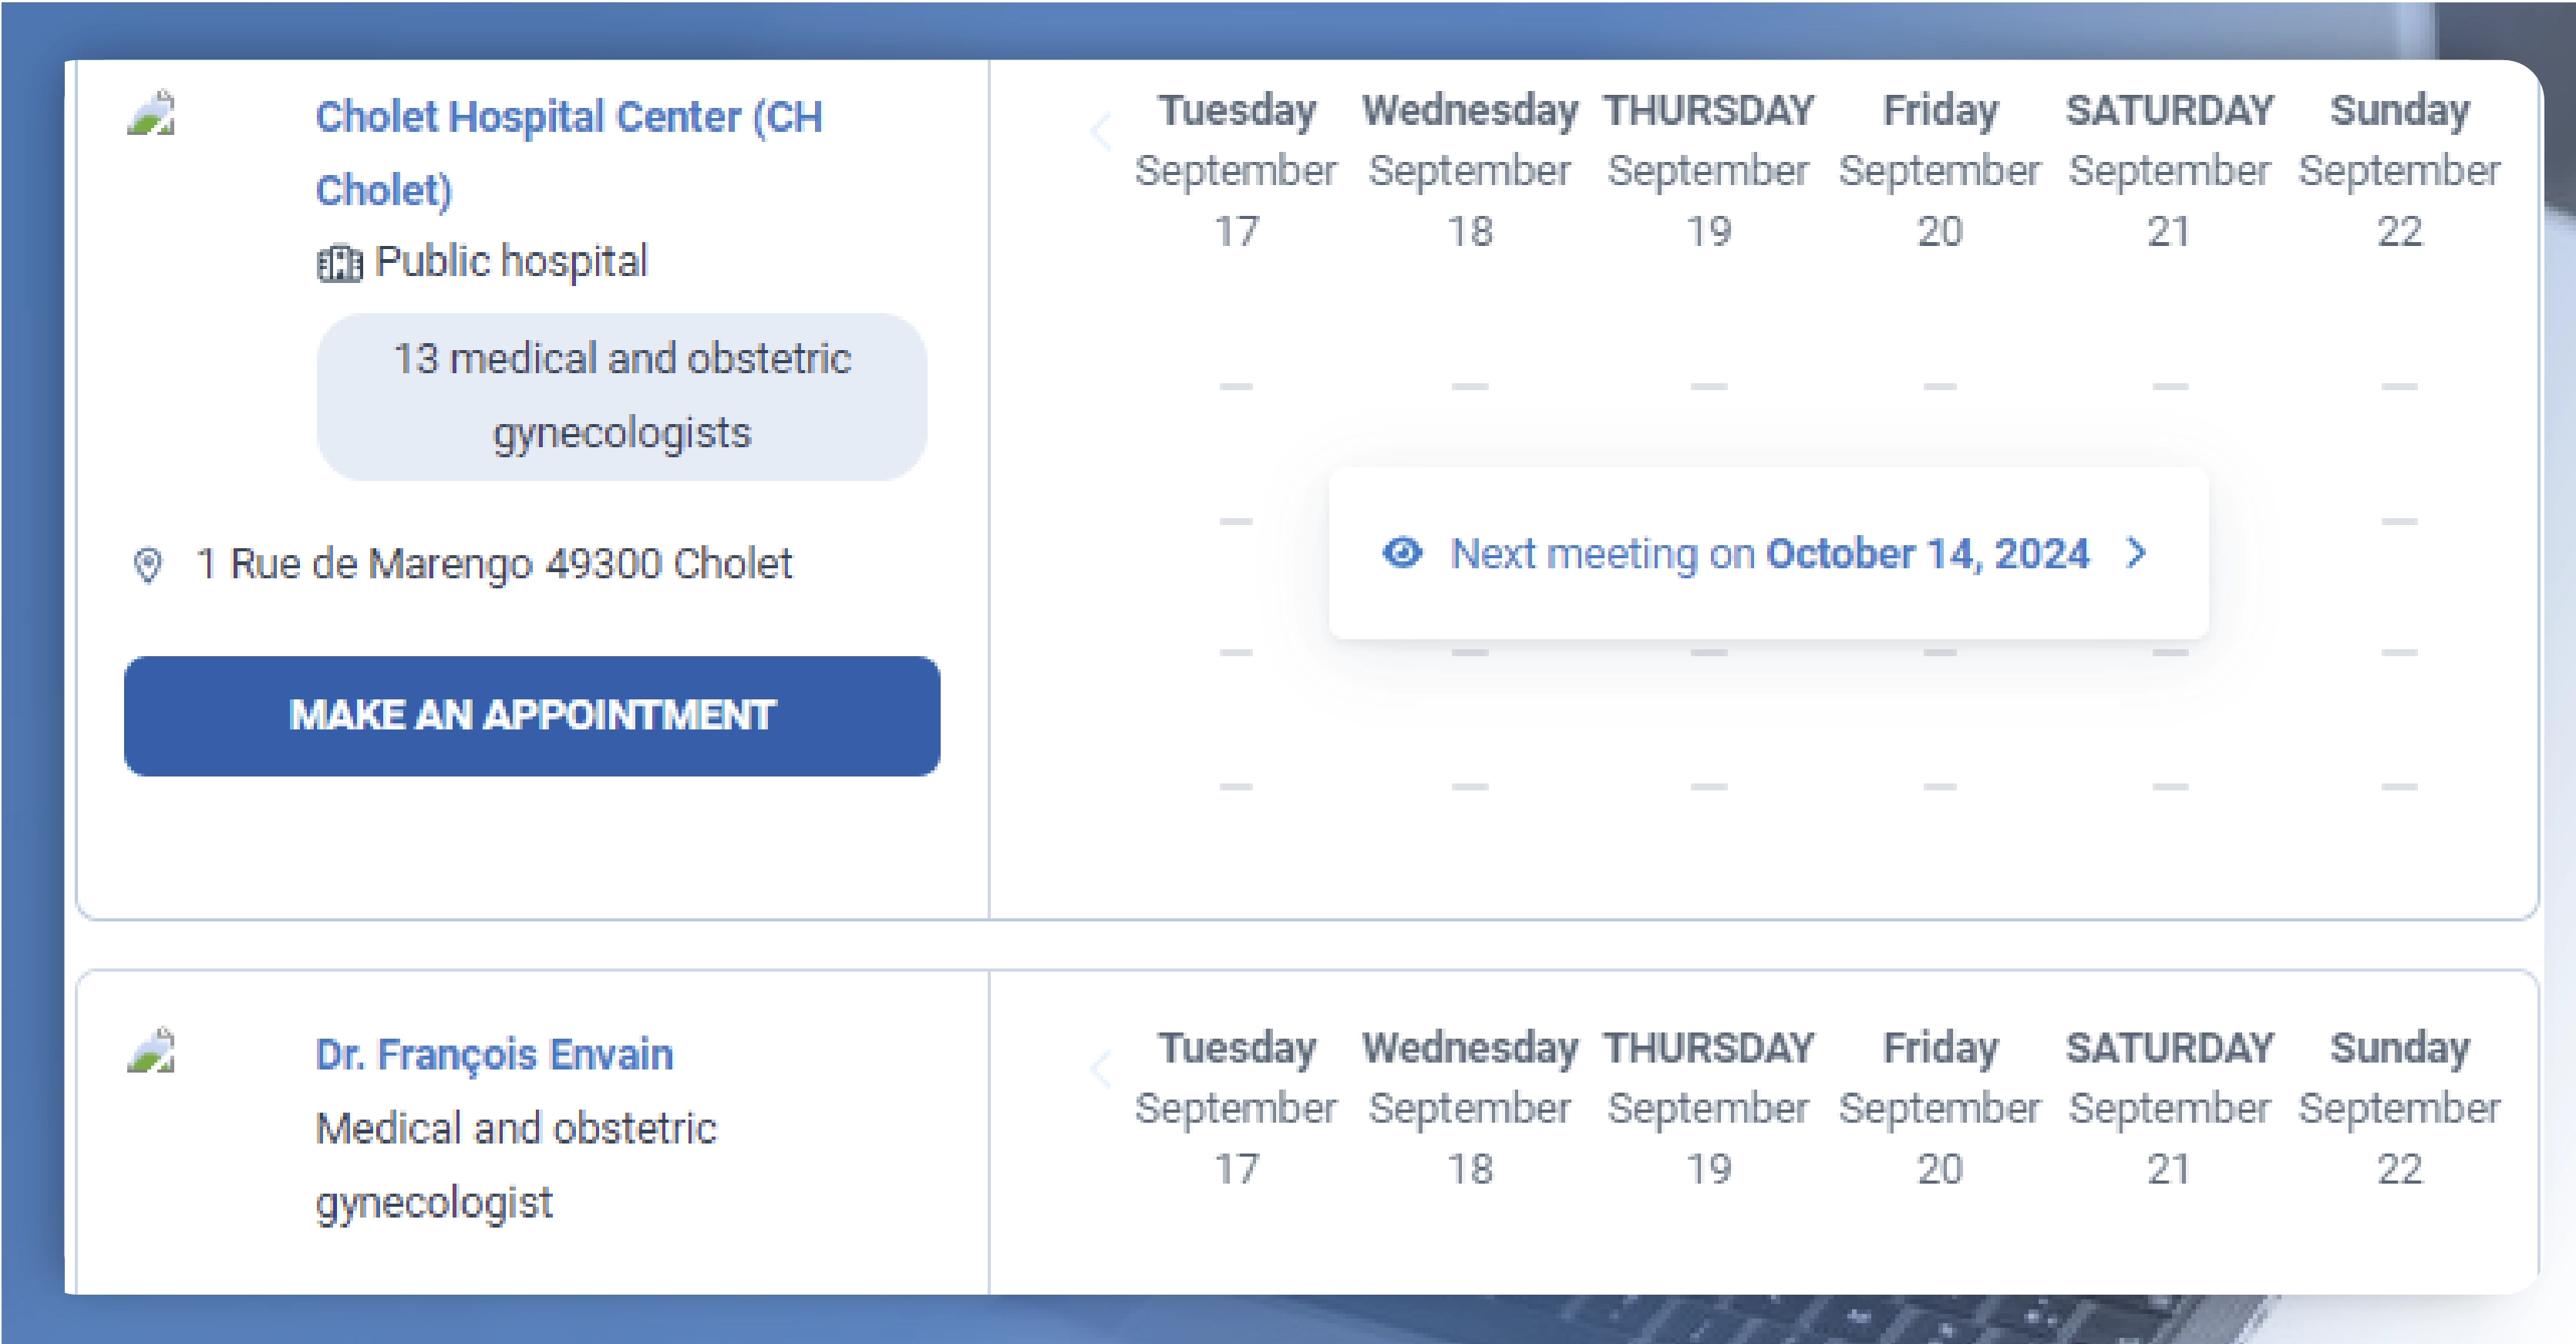Screen dimensions: 2576x1344
Task: Click the public hospital building icon
Action: pyautogui.click(x=339, y=263)
